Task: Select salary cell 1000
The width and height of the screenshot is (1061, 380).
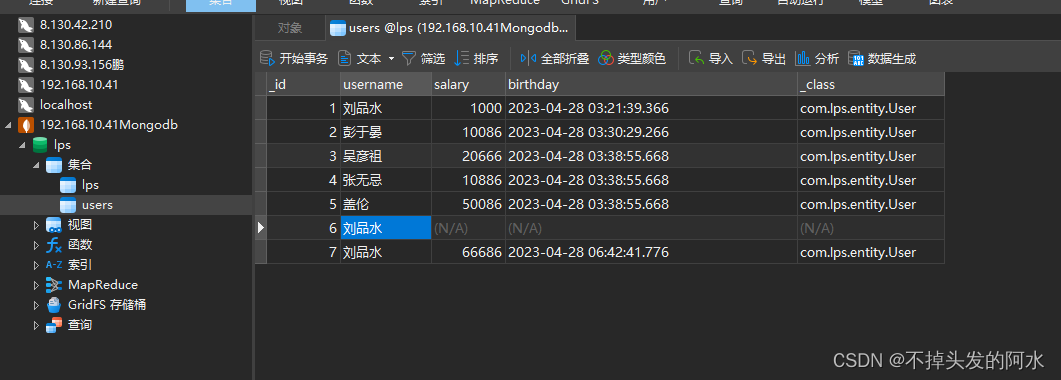Action: coord(468,108)
